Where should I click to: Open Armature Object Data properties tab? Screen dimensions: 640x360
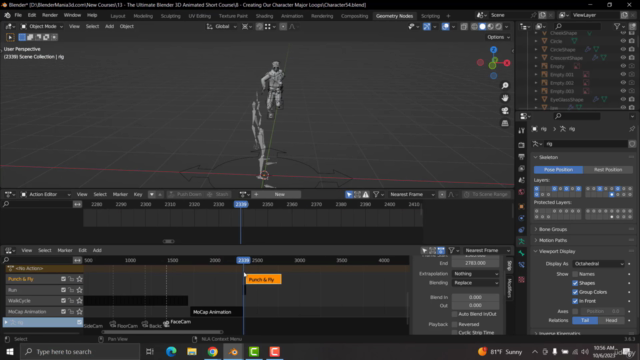[521, 242]
